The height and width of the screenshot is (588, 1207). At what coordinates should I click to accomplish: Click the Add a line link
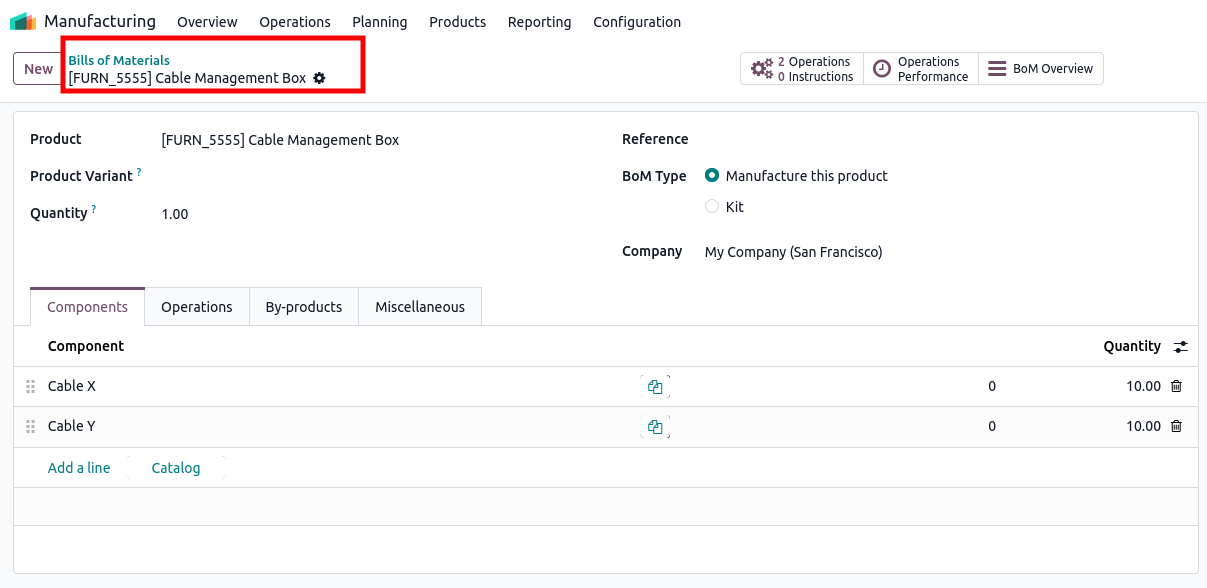tap(79, 468)
